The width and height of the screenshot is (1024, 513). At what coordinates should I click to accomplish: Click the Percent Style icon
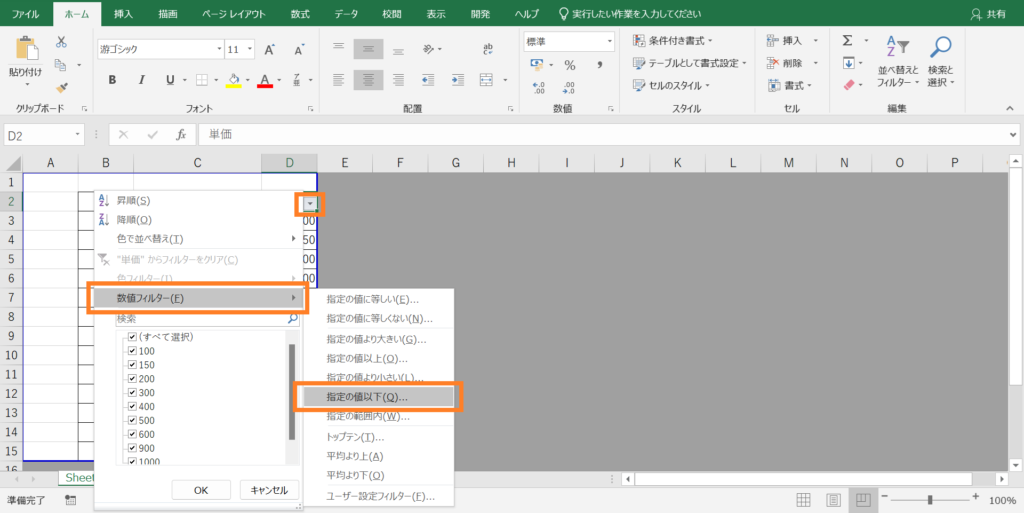(570, 65)
